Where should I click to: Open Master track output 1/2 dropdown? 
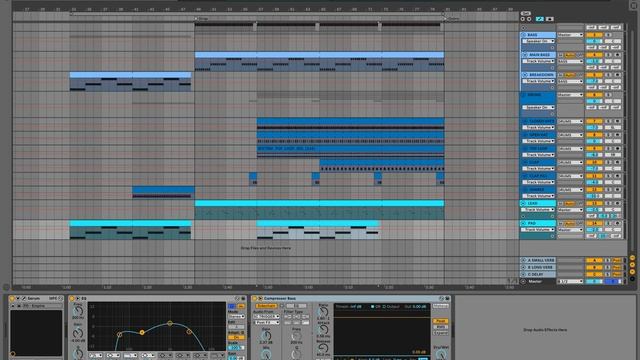(570, 281)
